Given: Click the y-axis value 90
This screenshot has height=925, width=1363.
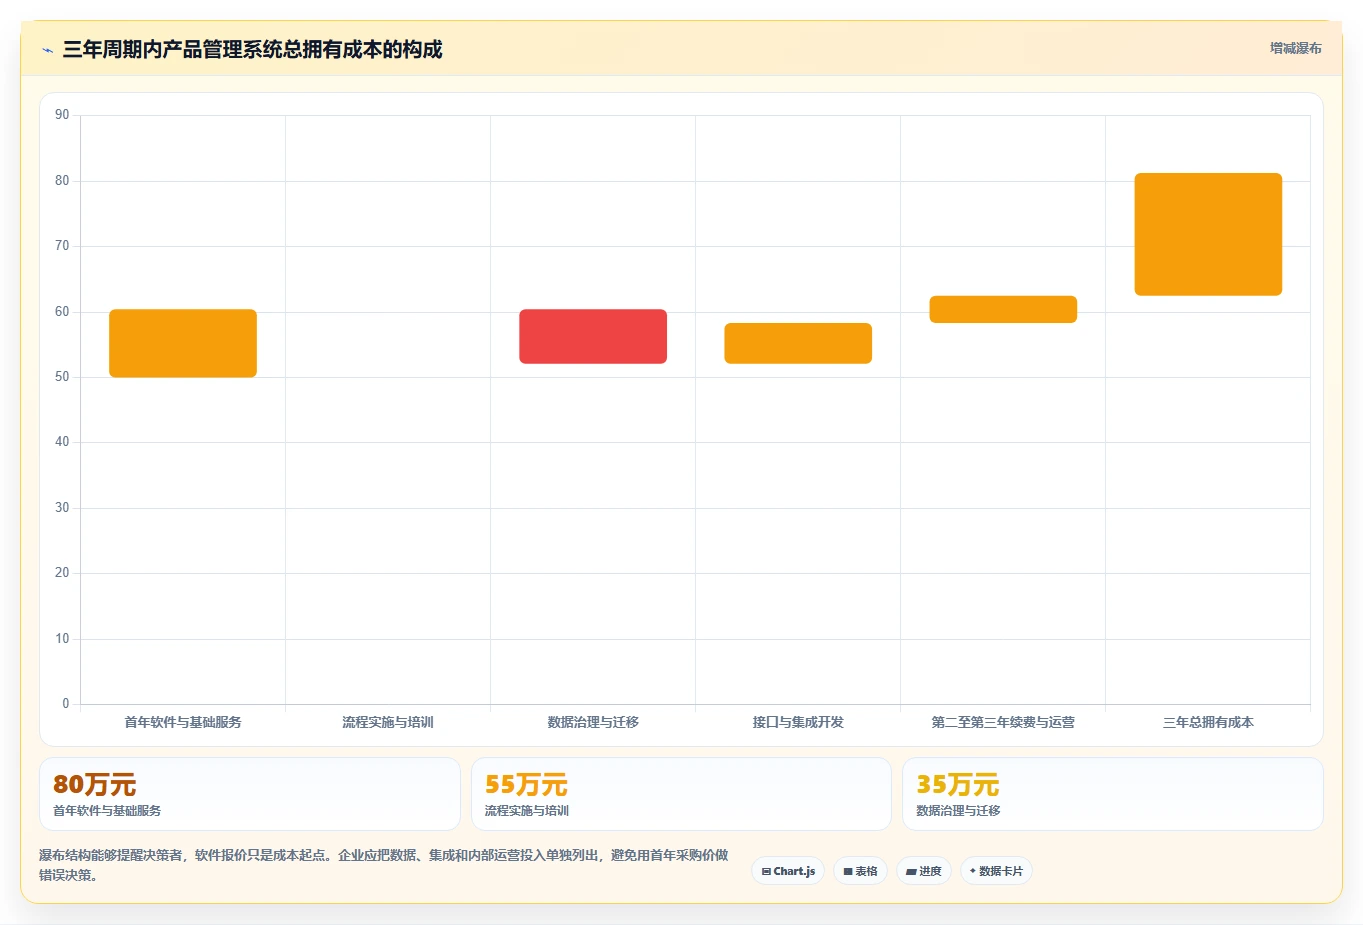Looking at the screenshot, I should pos(62,115).
